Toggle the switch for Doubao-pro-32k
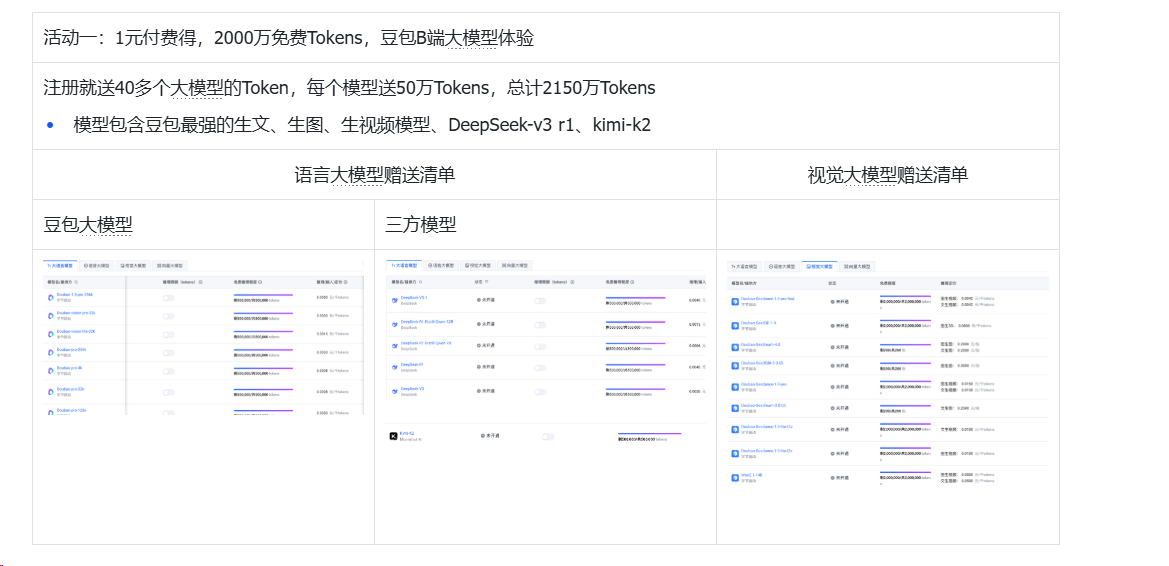The width and height of the screenshot is (1169, 566). coord(168,392)
